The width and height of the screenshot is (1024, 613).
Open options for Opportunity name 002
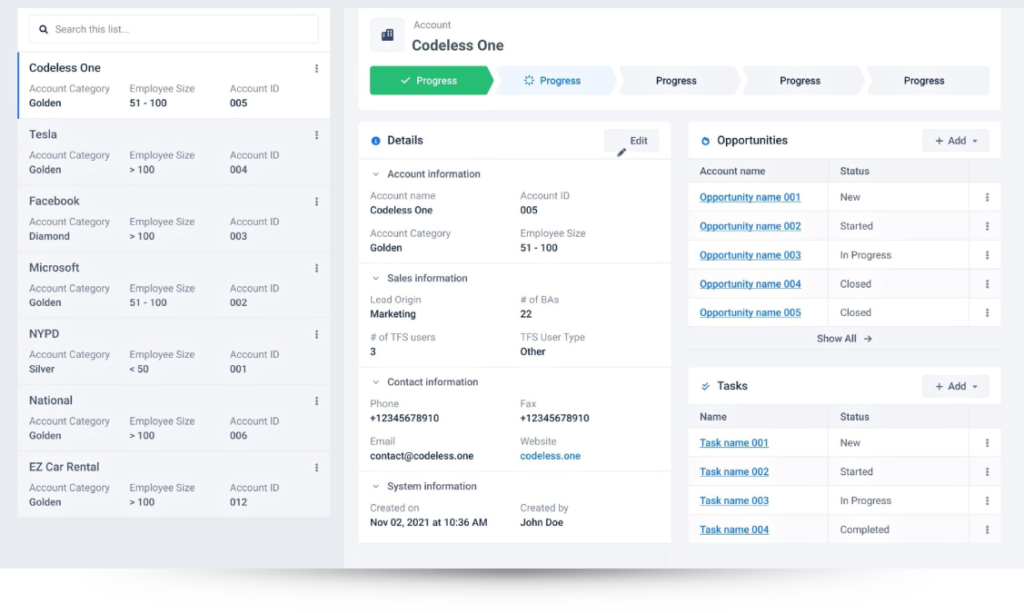pyautogui.click(x=987, y=226)
